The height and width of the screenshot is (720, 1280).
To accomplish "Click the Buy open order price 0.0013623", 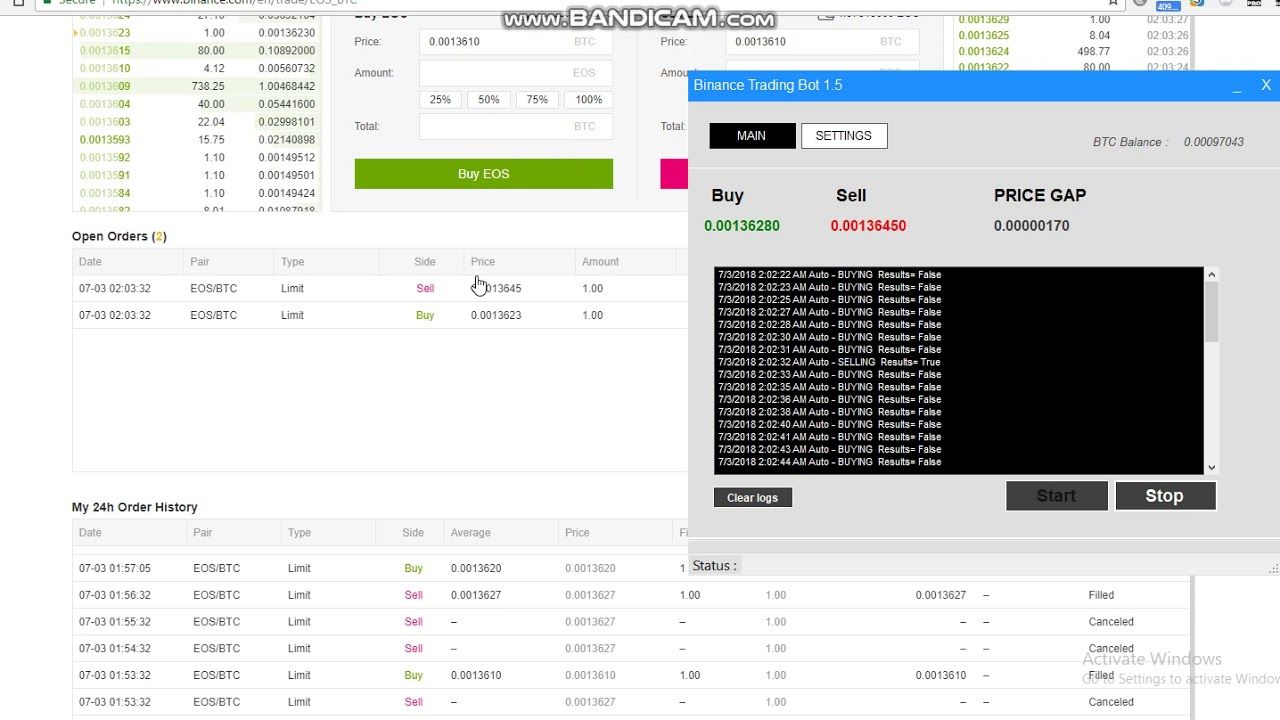I will [496, 316].
